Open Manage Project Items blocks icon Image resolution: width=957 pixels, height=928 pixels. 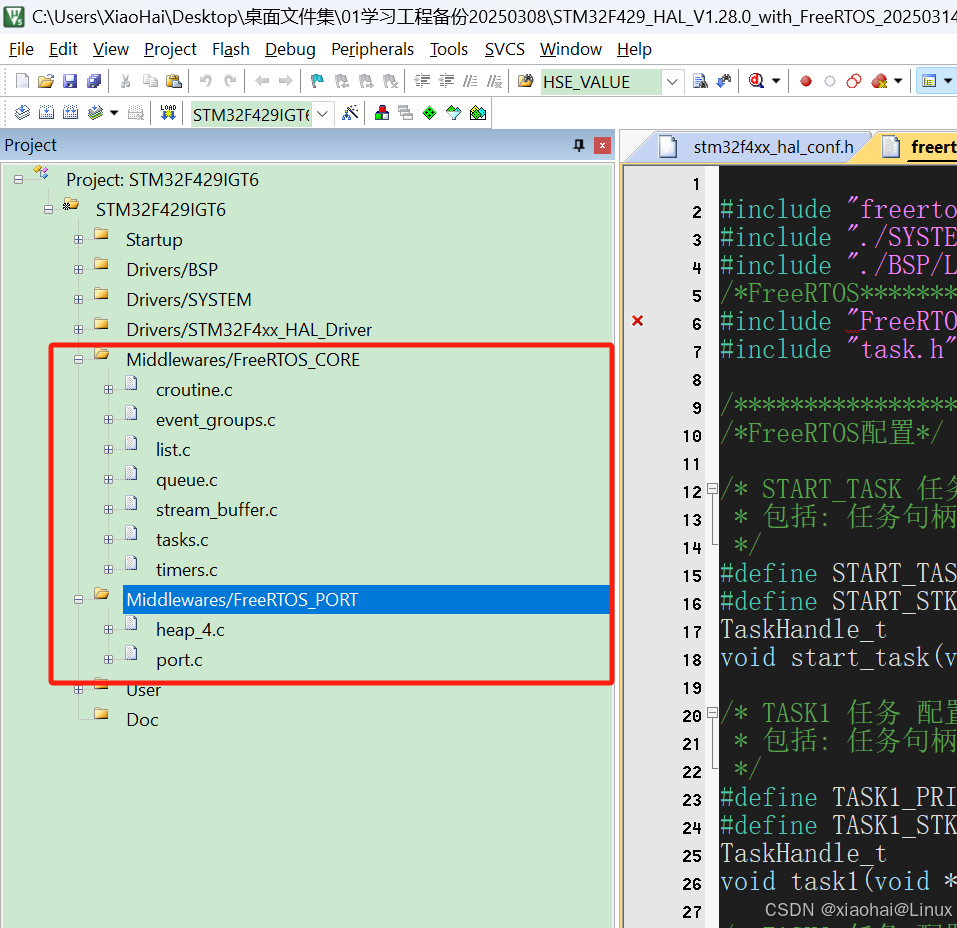tap(381, 113)
